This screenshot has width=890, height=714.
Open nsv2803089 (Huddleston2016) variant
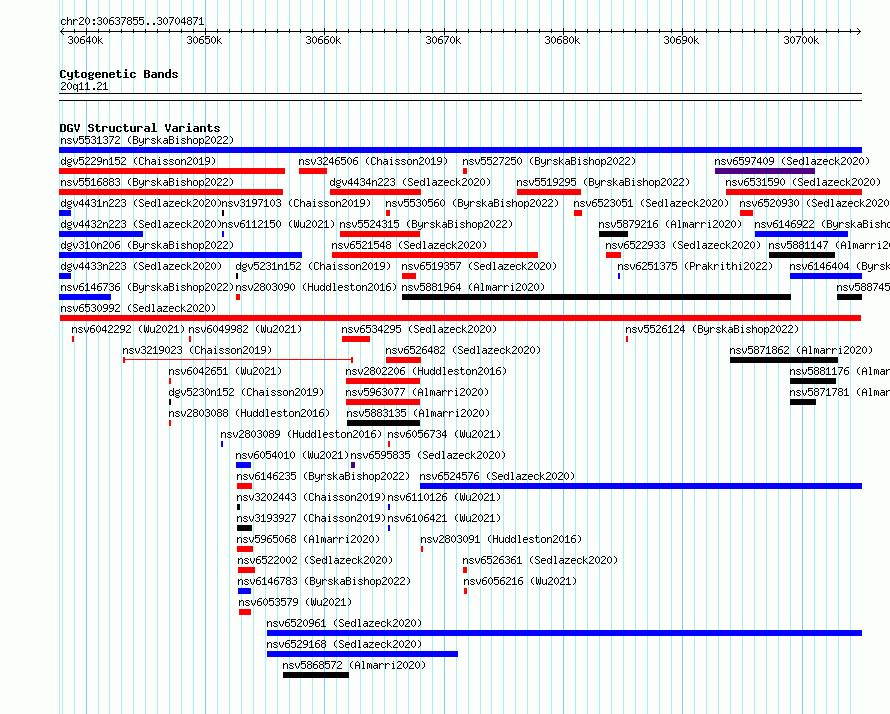point(301,434)
